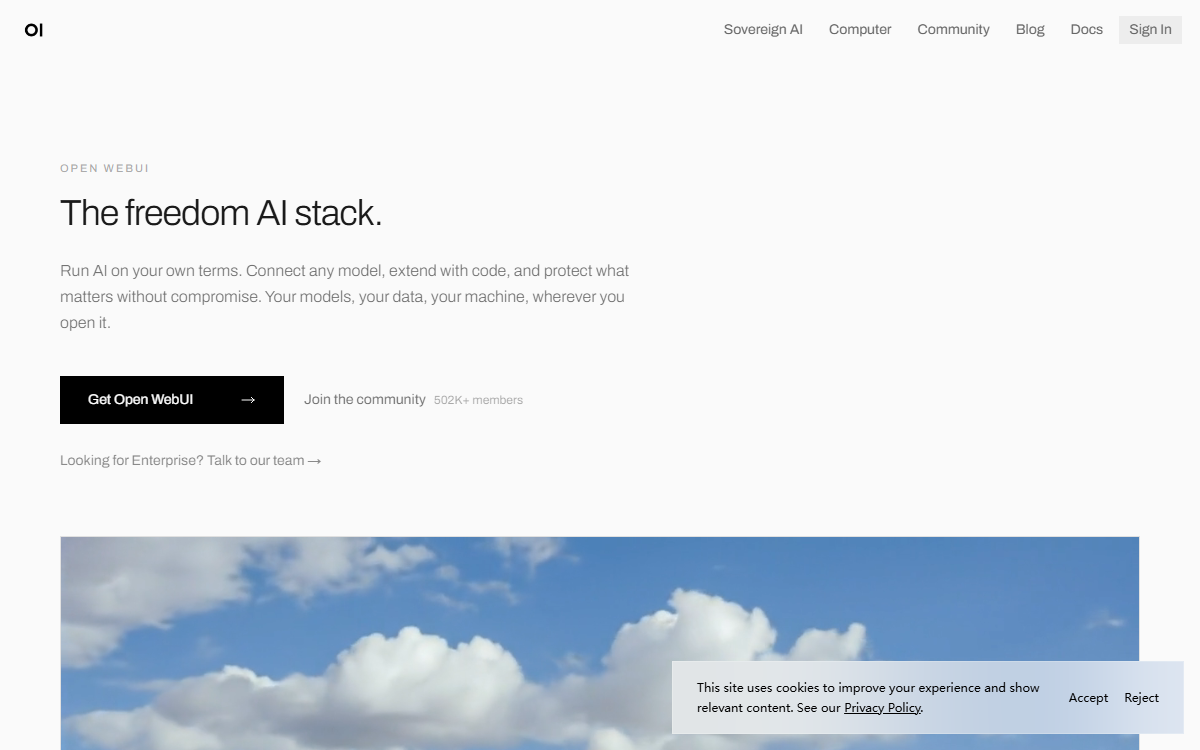The image size is (1200, 750).
Task: Click the 502K+ members text
Action: click(x=478, y=400)
